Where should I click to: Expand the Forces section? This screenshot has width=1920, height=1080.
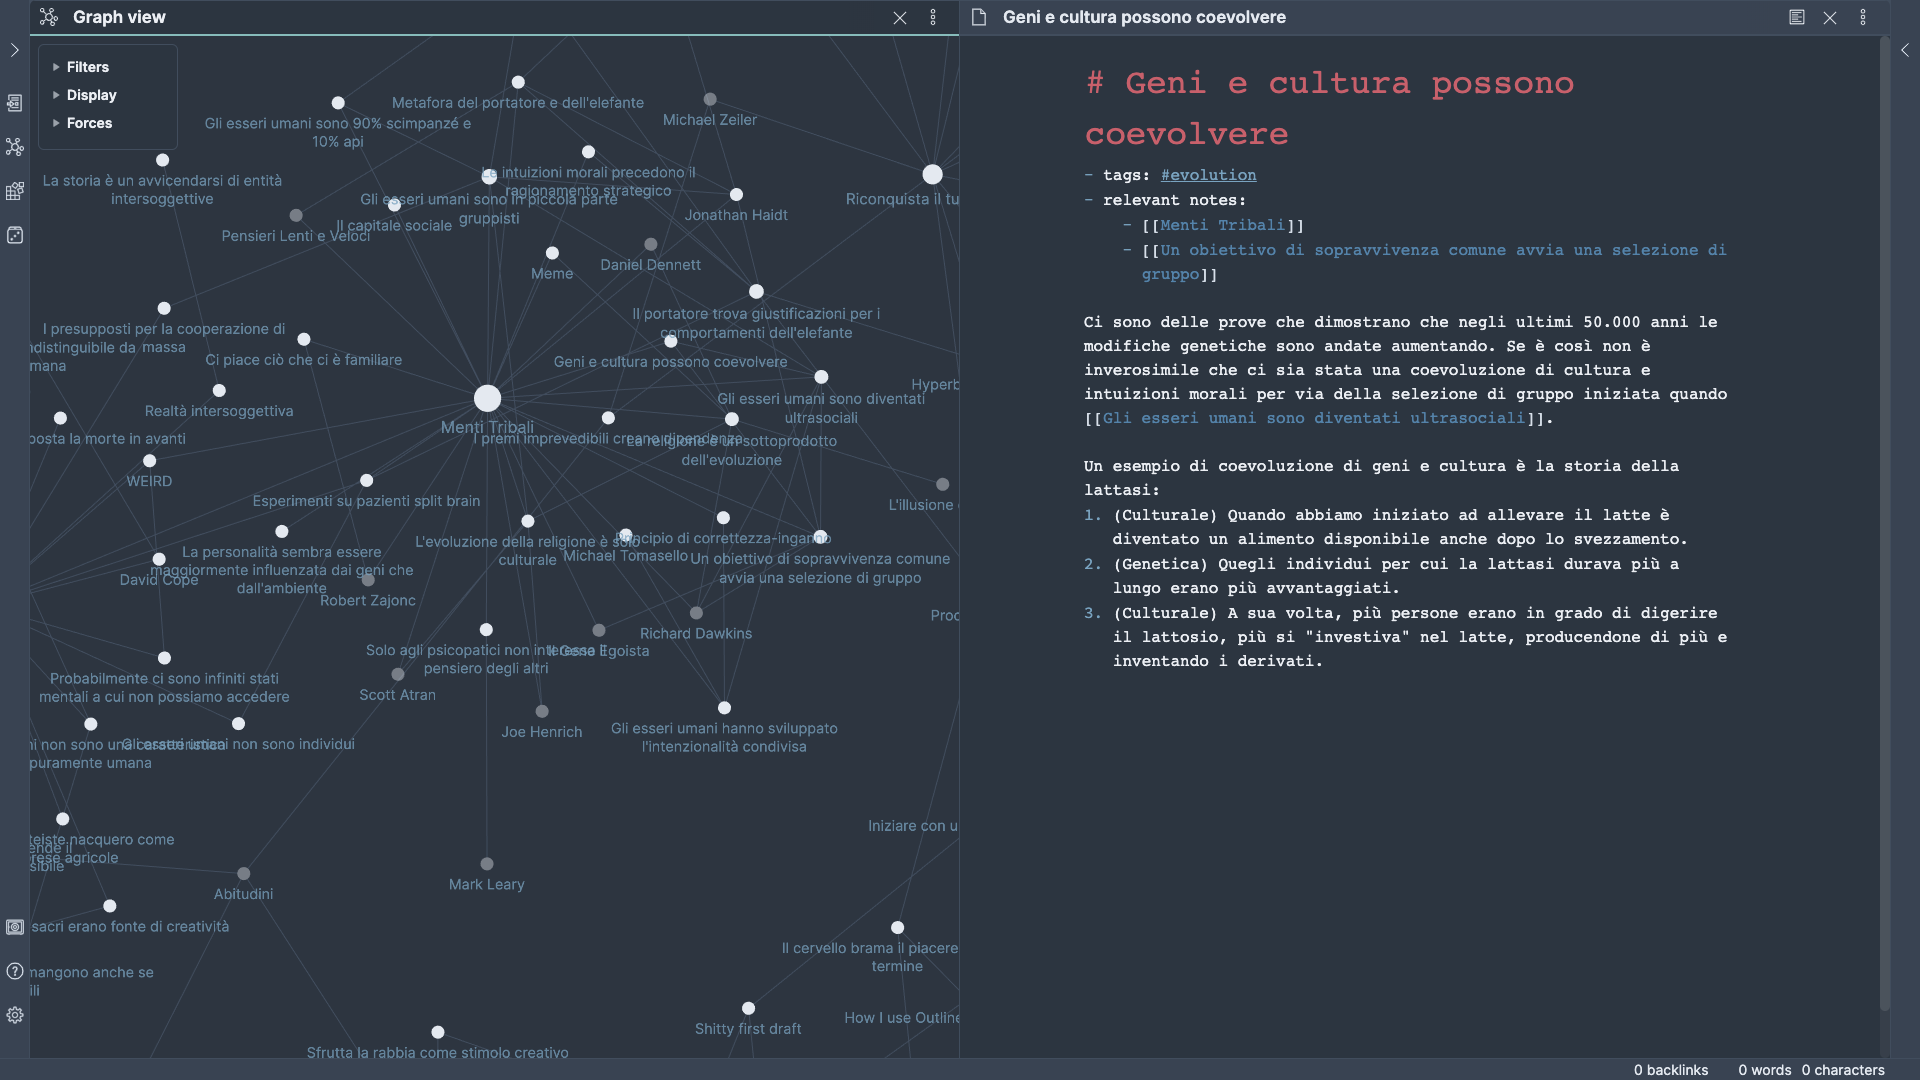pyautogui.click(x=89, y=123)
